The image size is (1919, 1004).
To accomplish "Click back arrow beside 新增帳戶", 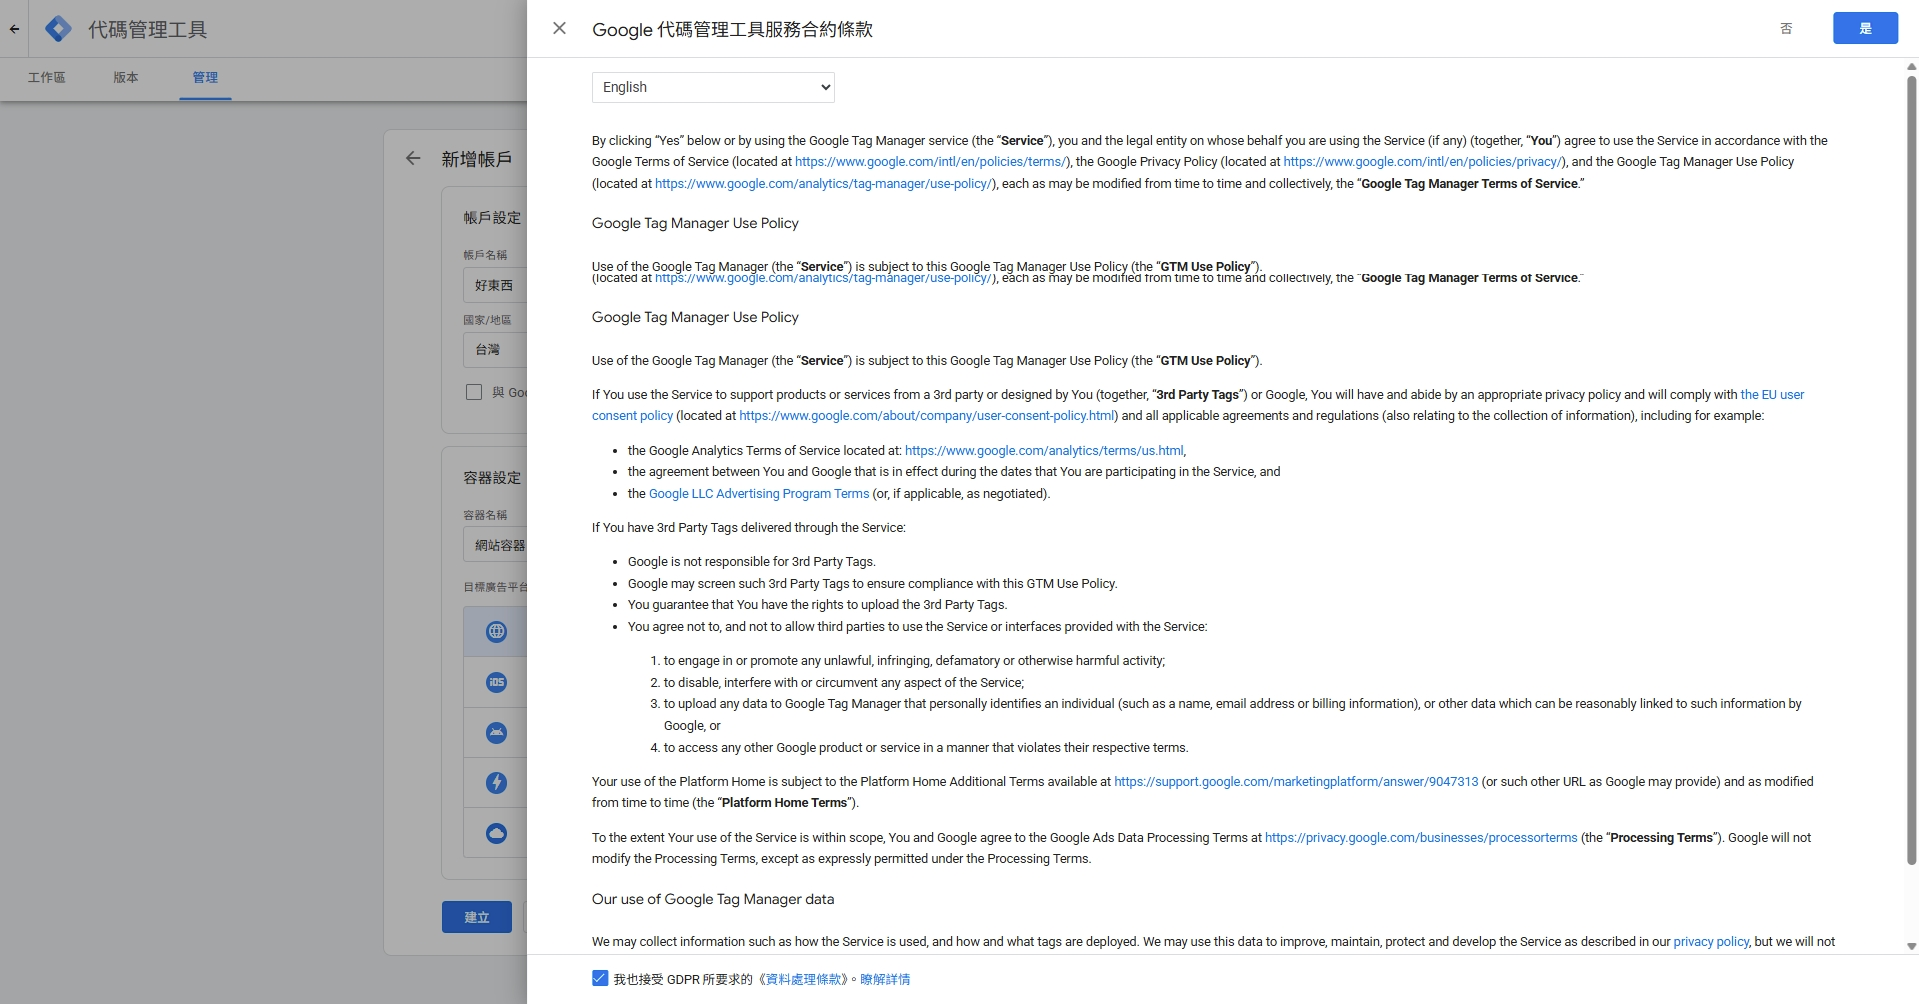I will [x=413, y=158].
